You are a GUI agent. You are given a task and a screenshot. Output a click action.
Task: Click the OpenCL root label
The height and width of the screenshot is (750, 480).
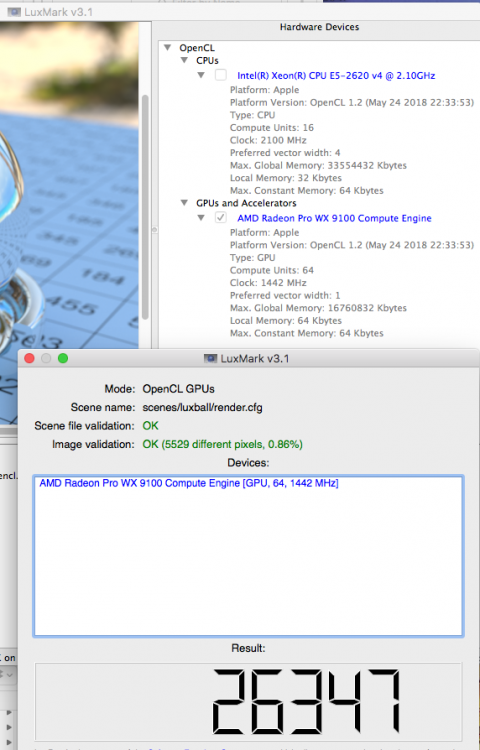coord(197,48)
